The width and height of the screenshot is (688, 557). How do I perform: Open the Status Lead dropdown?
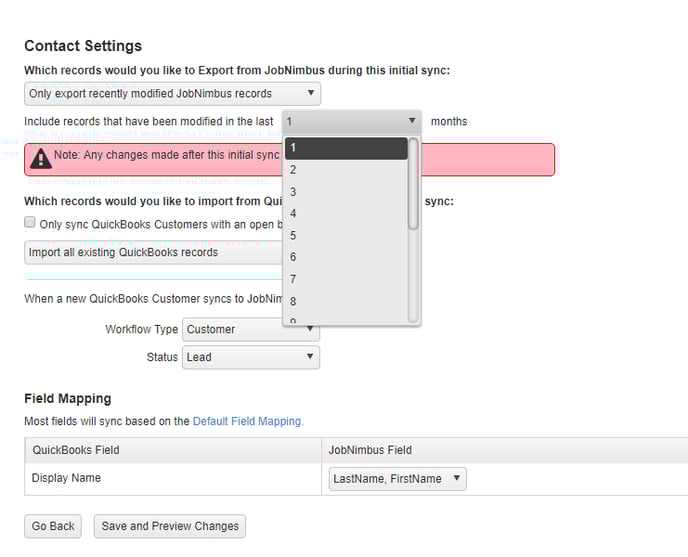pos(251,357)
